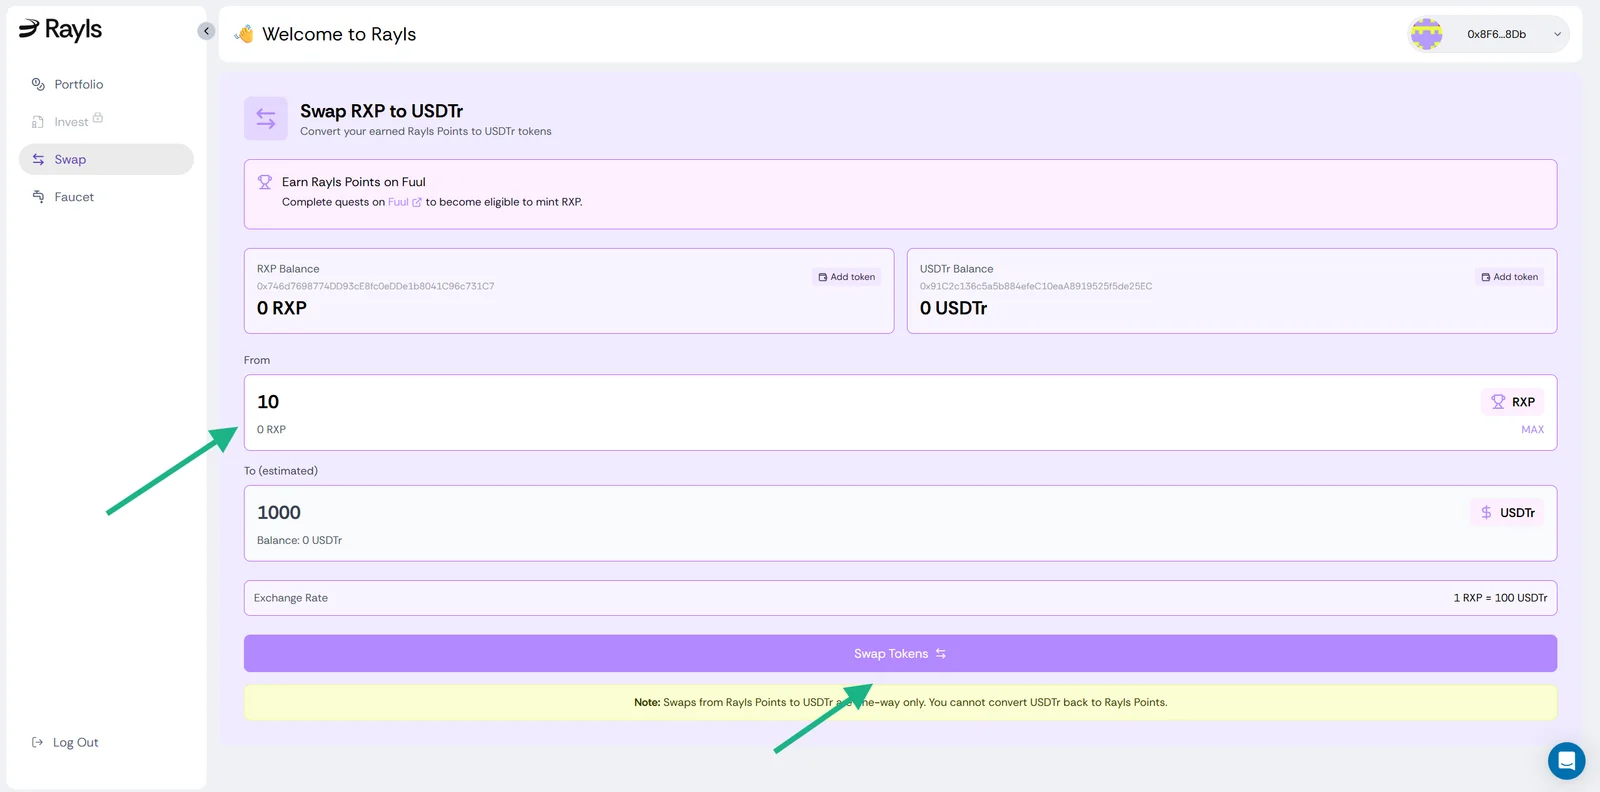Image resolution: width=1600 pixels, height=792 pixels.
Task: Click the 0 USDTr balance value
Action: click(x=953, y=308)
